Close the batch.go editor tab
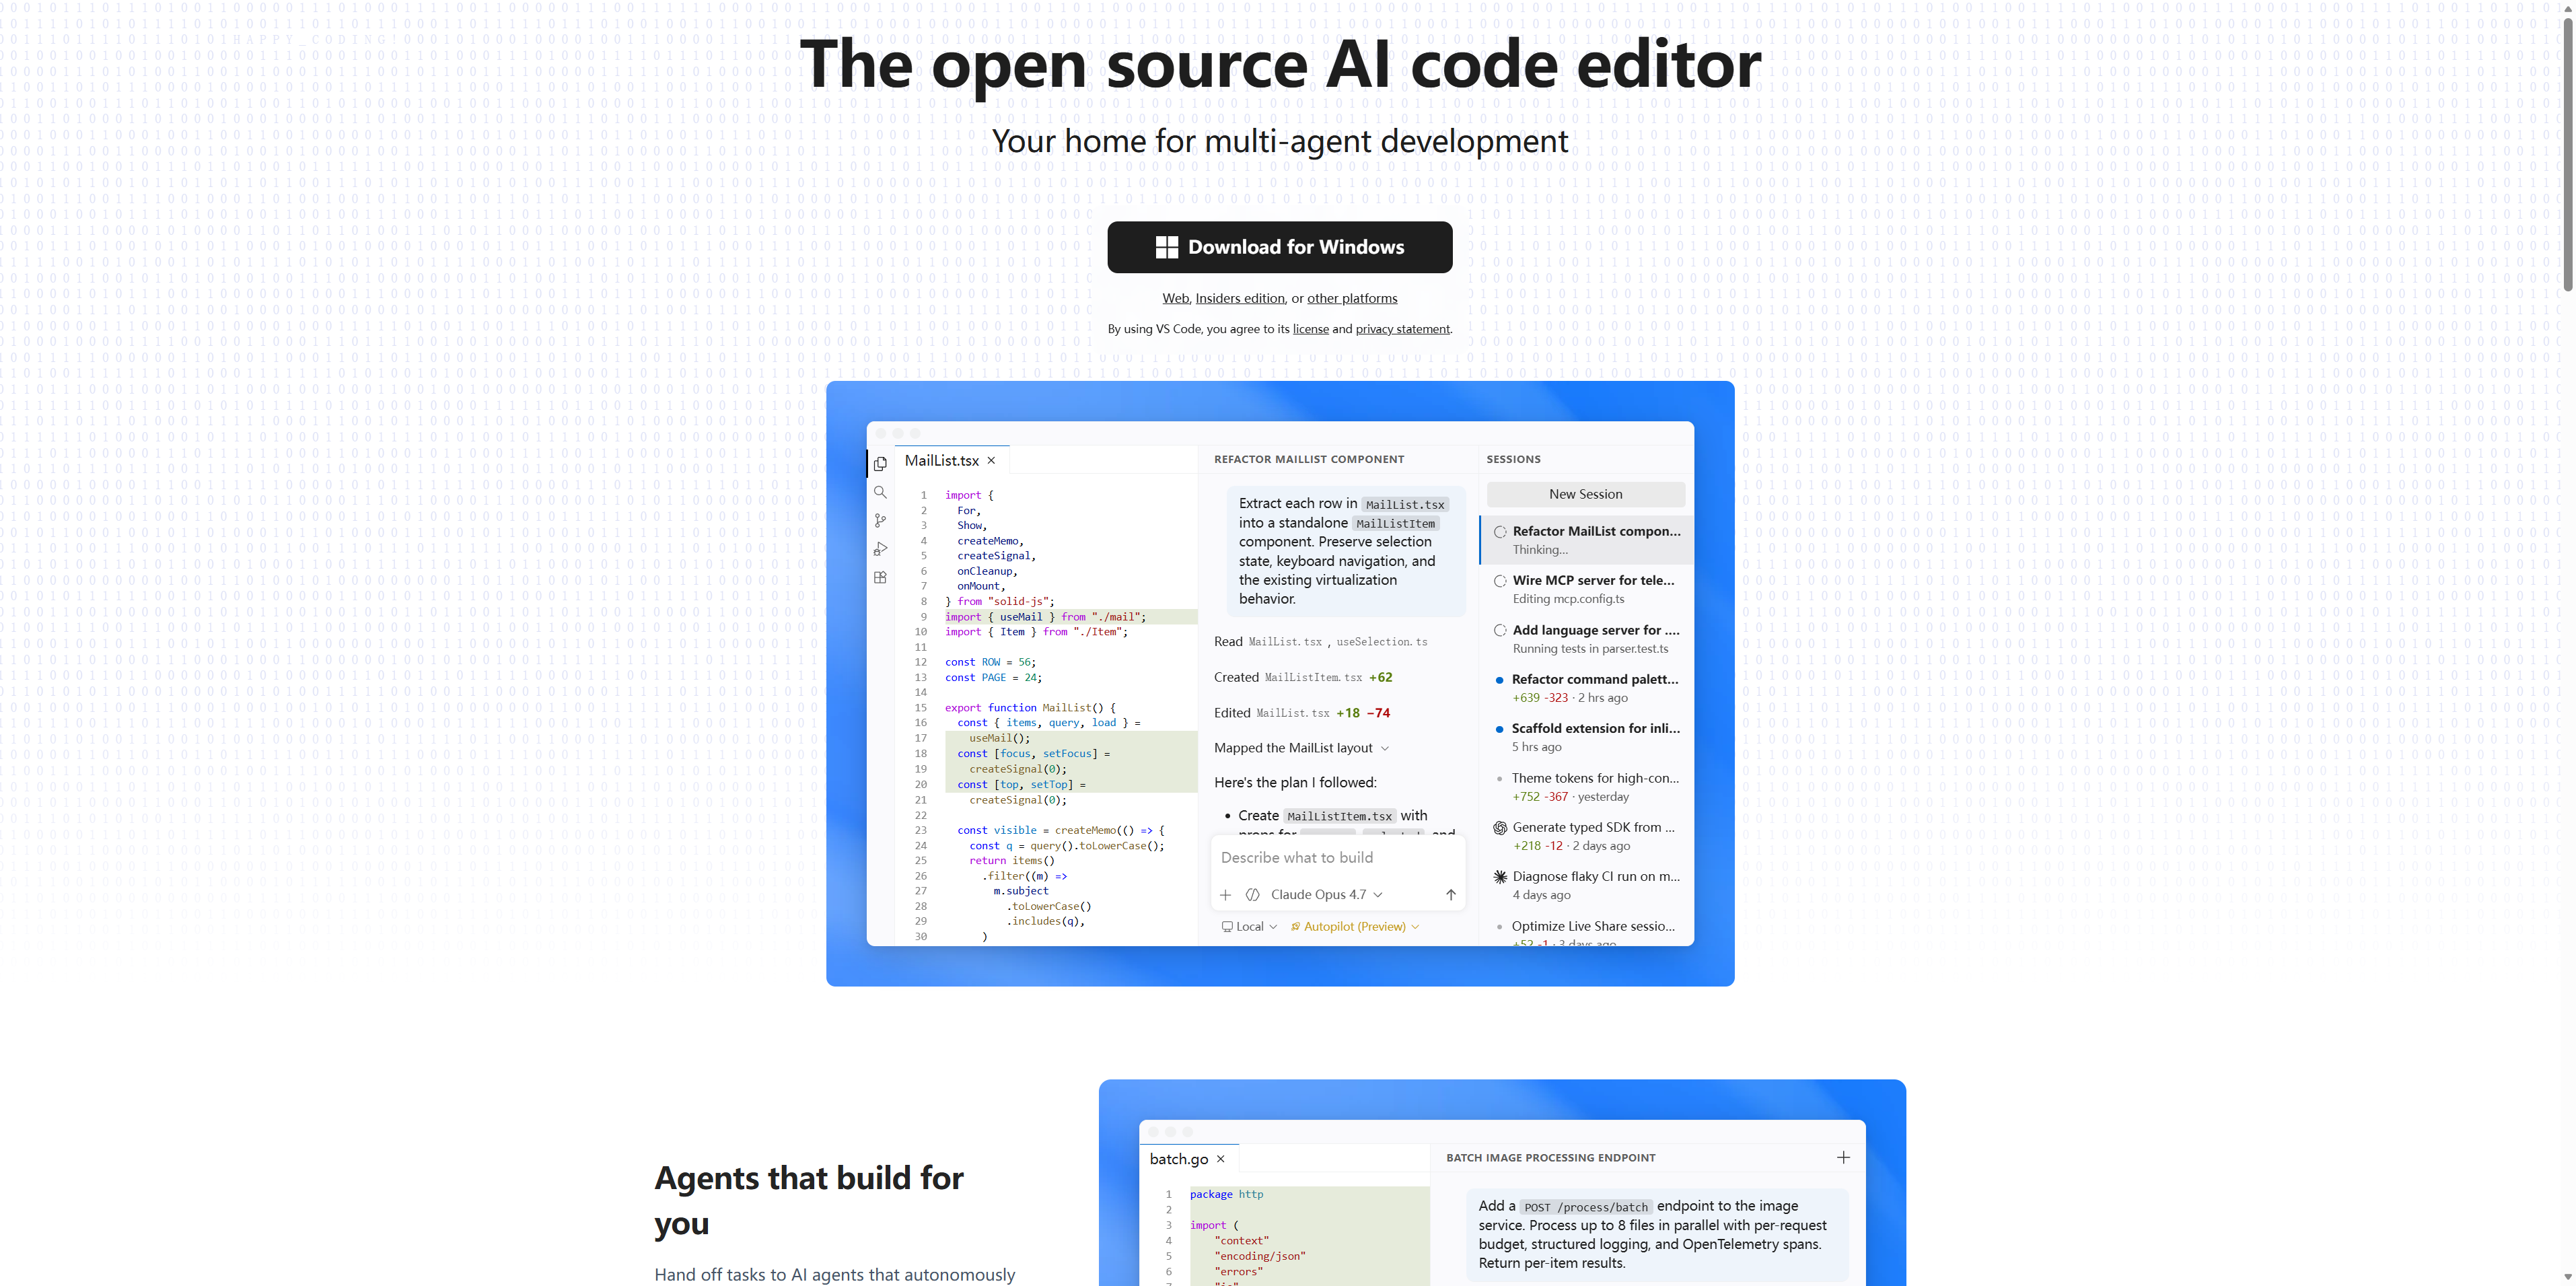 tap(1220, 1159)
